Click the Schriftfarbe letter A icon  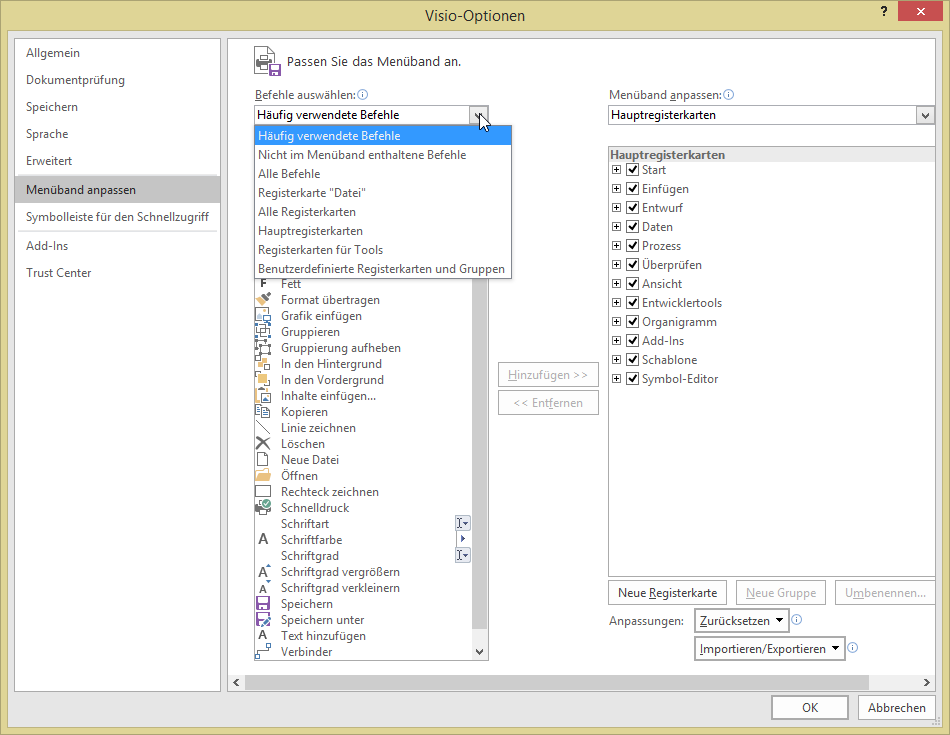click(x=263, y=539)
